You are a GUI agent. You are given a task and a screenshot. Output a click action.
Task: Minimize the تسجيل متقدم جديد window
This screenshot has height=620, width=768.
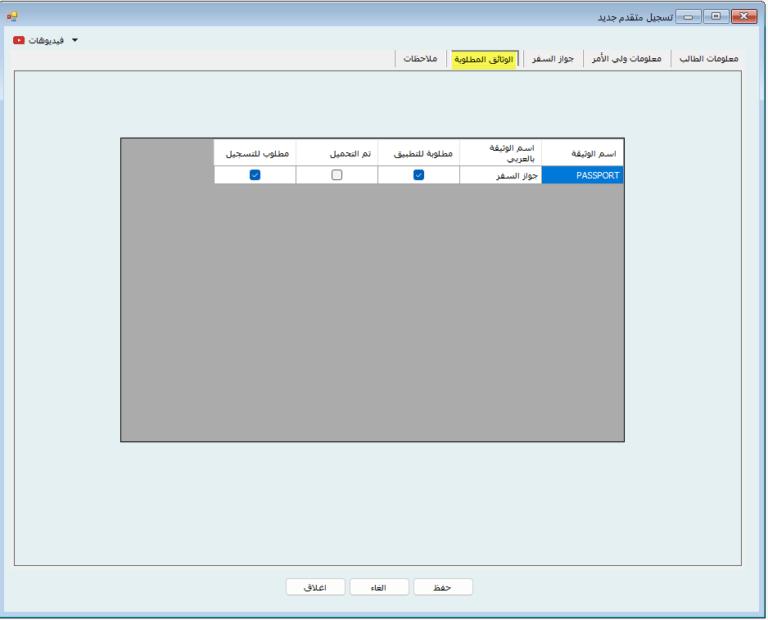(689, 16)
